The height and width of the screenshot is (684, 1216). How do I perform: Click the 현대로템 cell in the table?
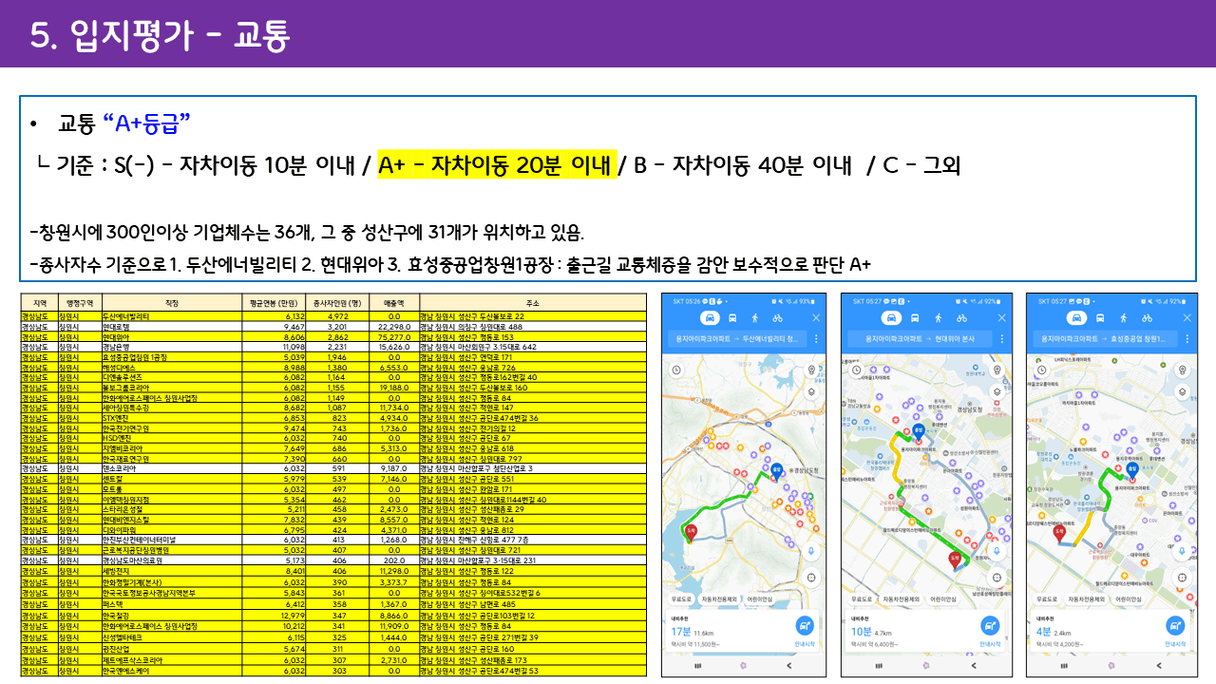pos(171,326)
